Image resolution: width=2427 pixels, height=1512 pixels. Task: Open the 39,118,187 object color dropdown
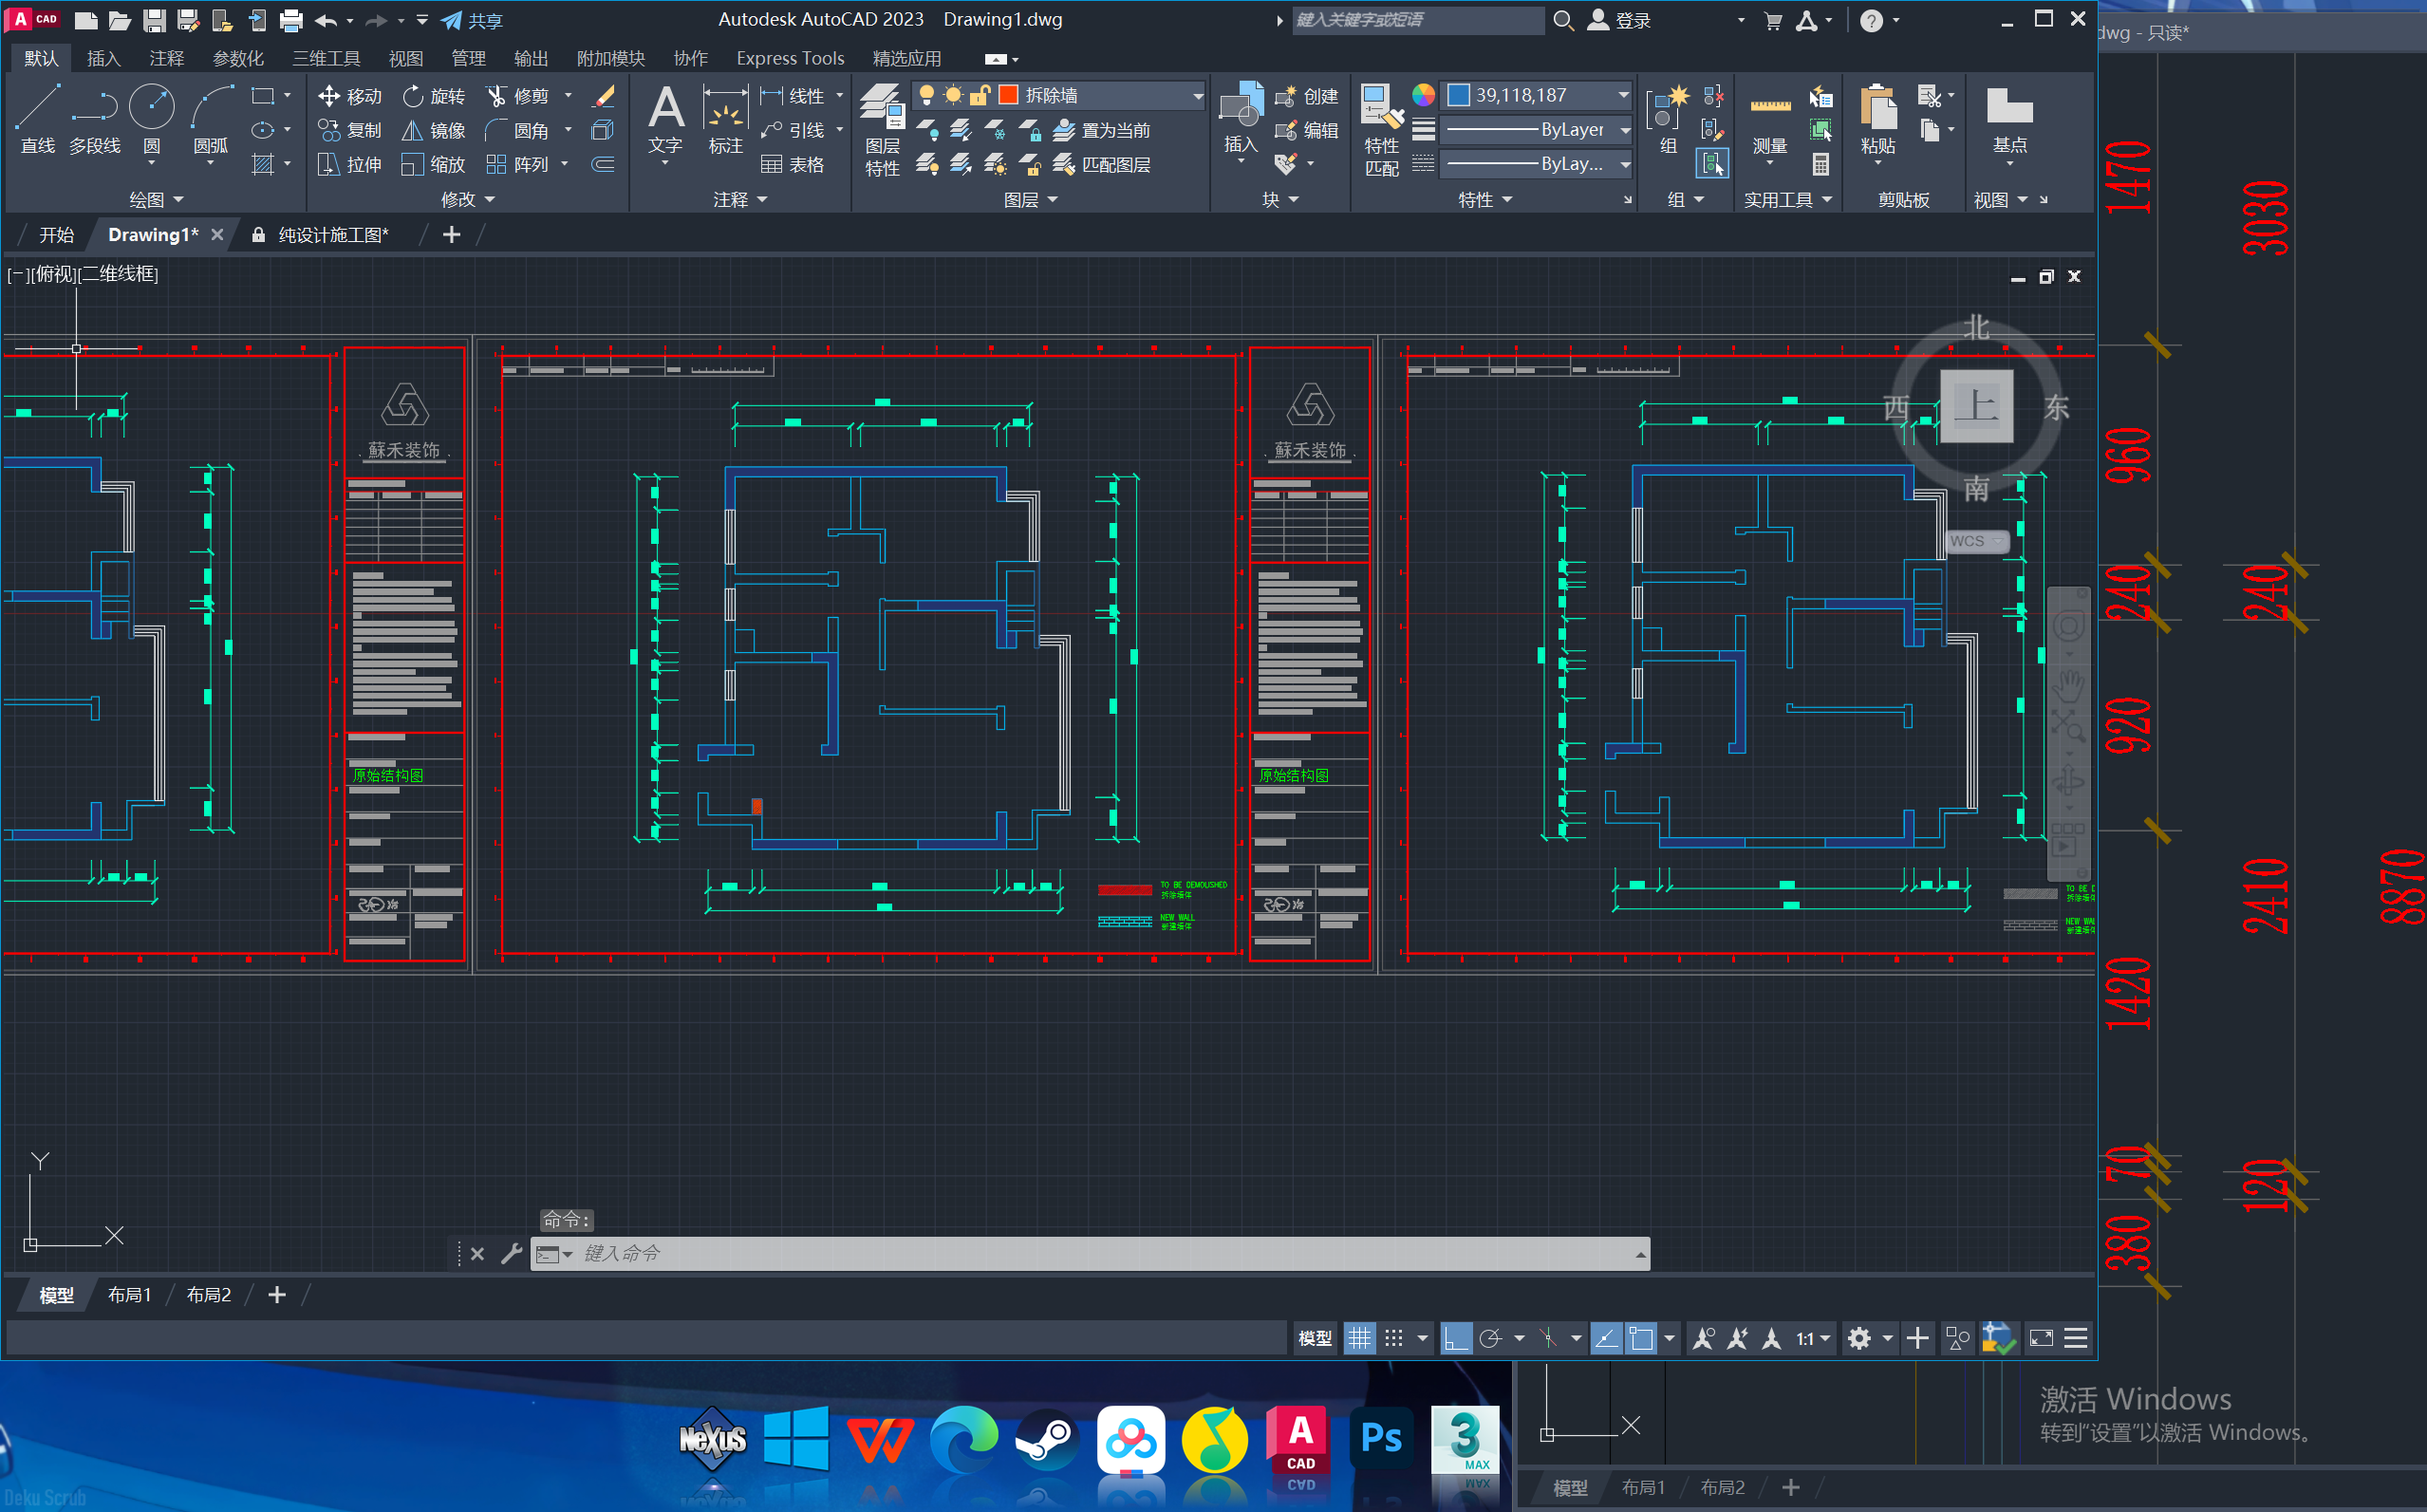coord(1623,96)
